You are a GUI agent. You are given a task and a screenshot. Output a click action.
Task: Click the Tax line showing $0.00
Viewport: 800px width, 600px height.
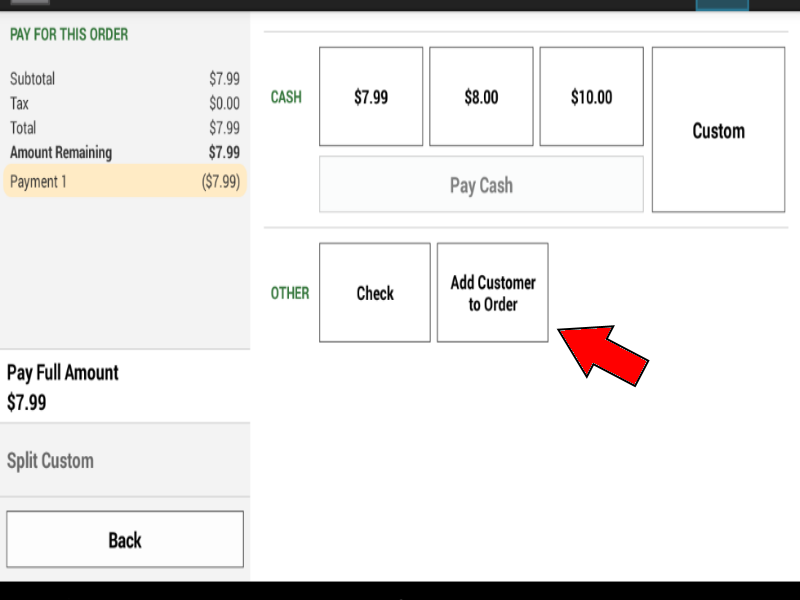tap(125, 103)
